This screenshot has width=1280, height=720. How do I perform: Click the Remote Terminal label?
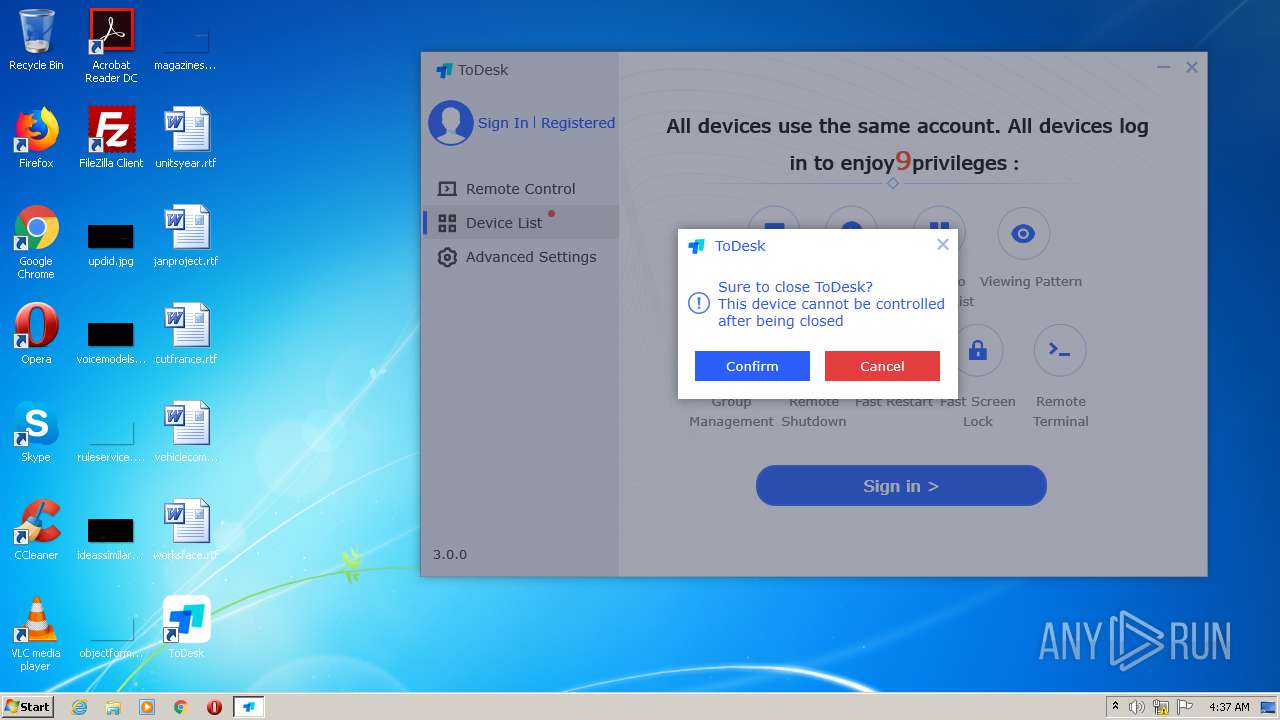1060,411
